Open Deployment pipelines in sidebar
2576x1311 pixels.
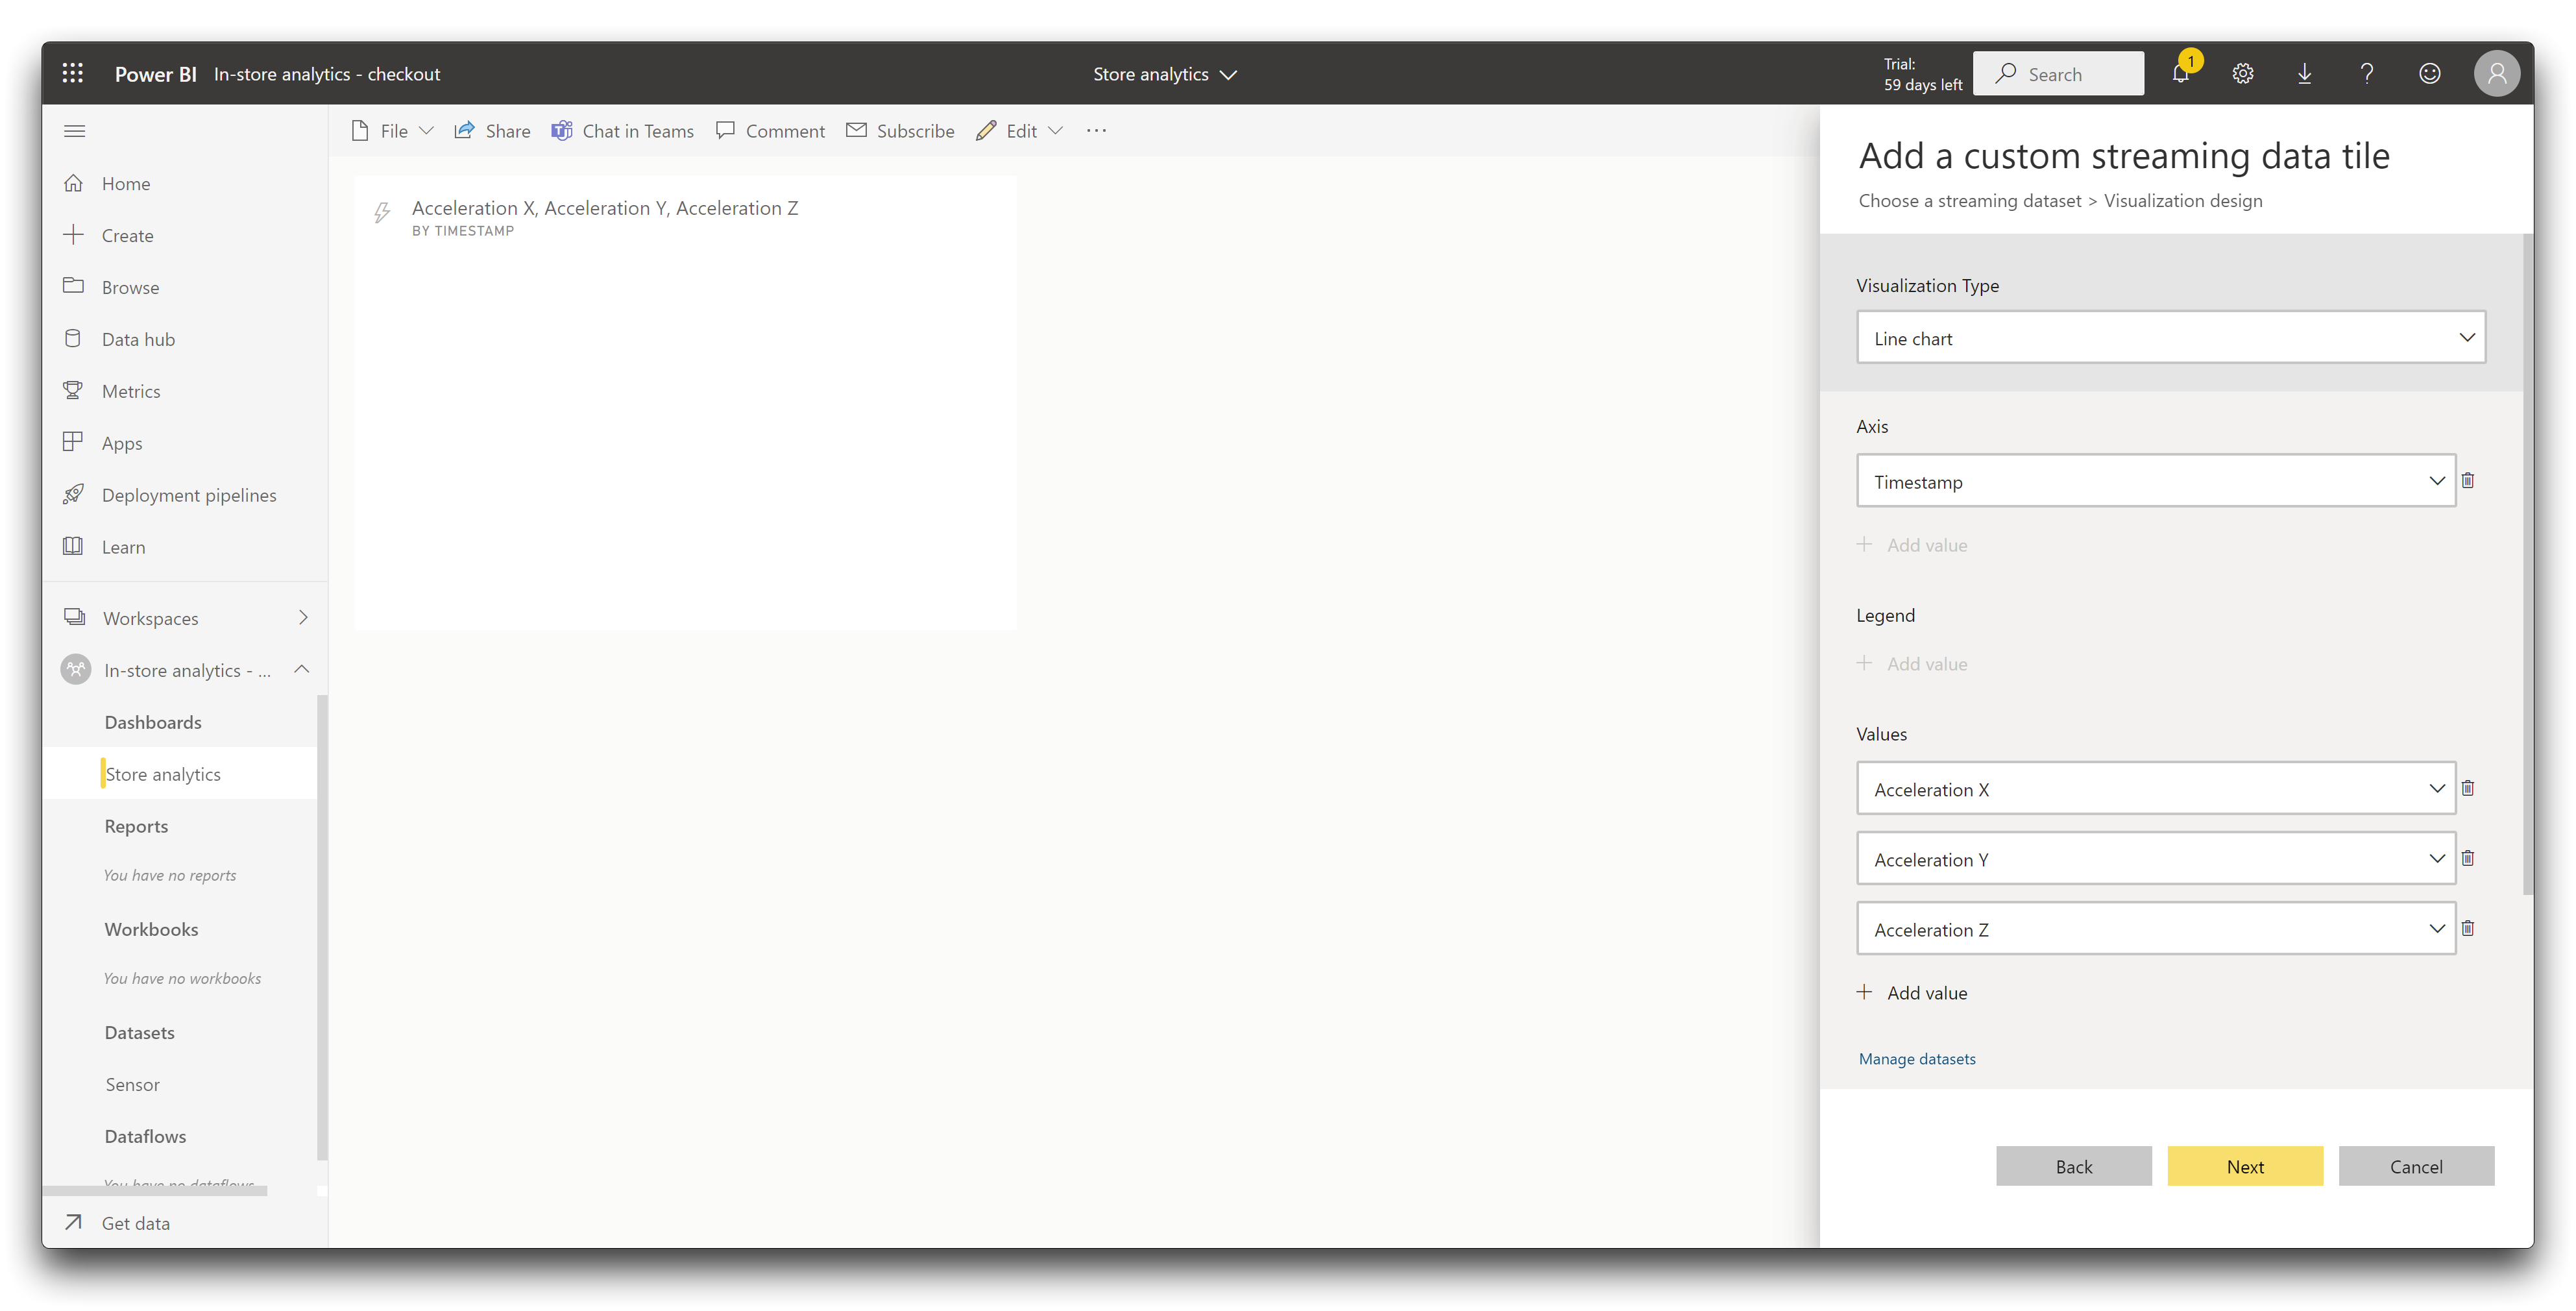click(184, 495)
